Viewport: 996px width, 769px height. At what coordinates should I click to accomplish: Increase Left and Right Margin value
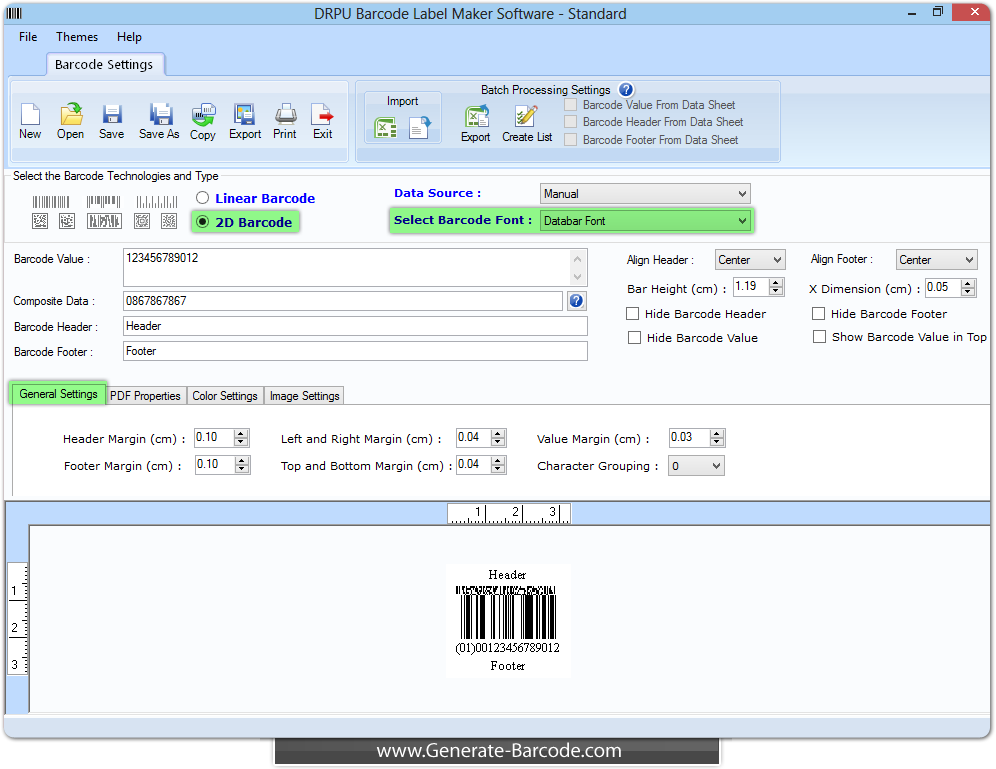[x=499, y=434]
